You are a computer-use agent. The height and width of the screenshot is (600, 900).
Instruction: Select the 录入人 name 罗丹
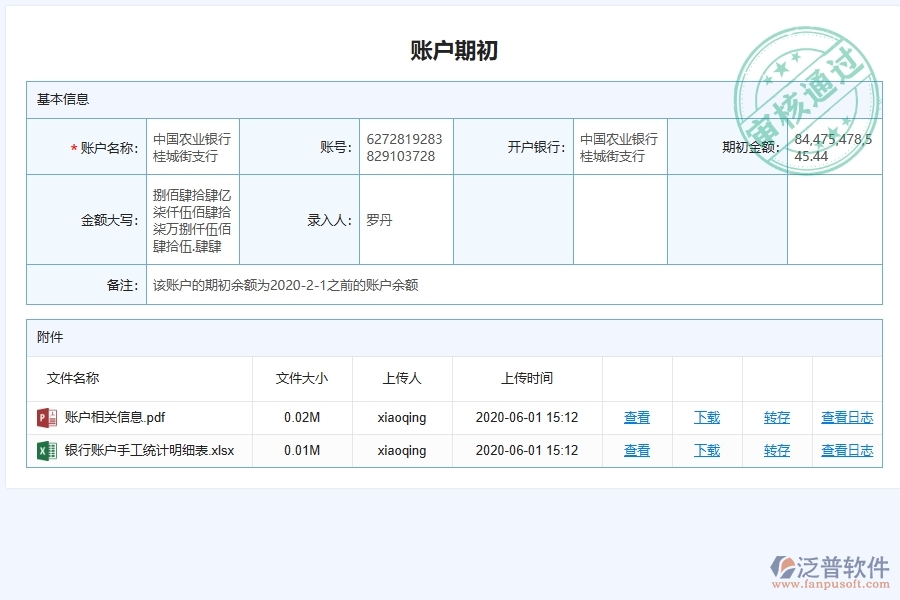point(380,219)
